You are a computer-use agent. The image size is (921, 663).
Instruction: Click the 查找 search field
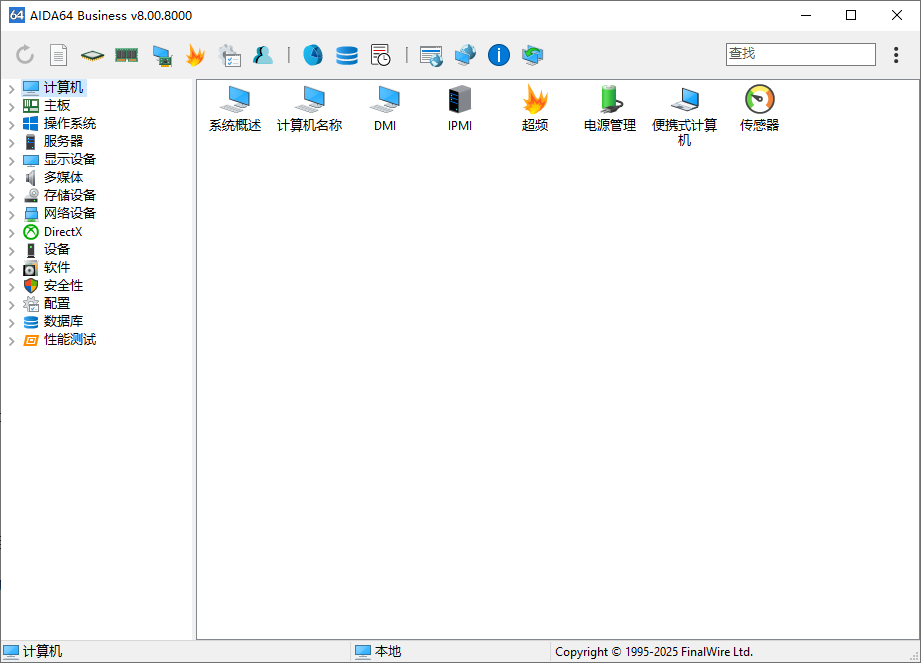[x=800, y=54]
